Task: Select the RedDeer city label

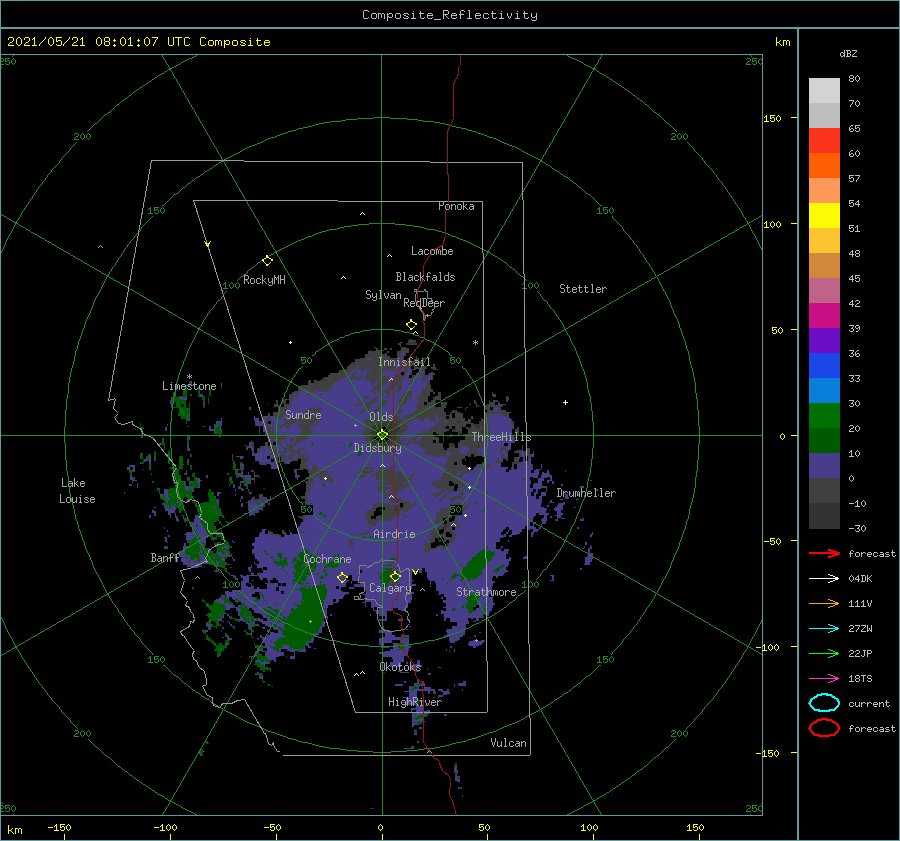Action: tap(424, 303)
